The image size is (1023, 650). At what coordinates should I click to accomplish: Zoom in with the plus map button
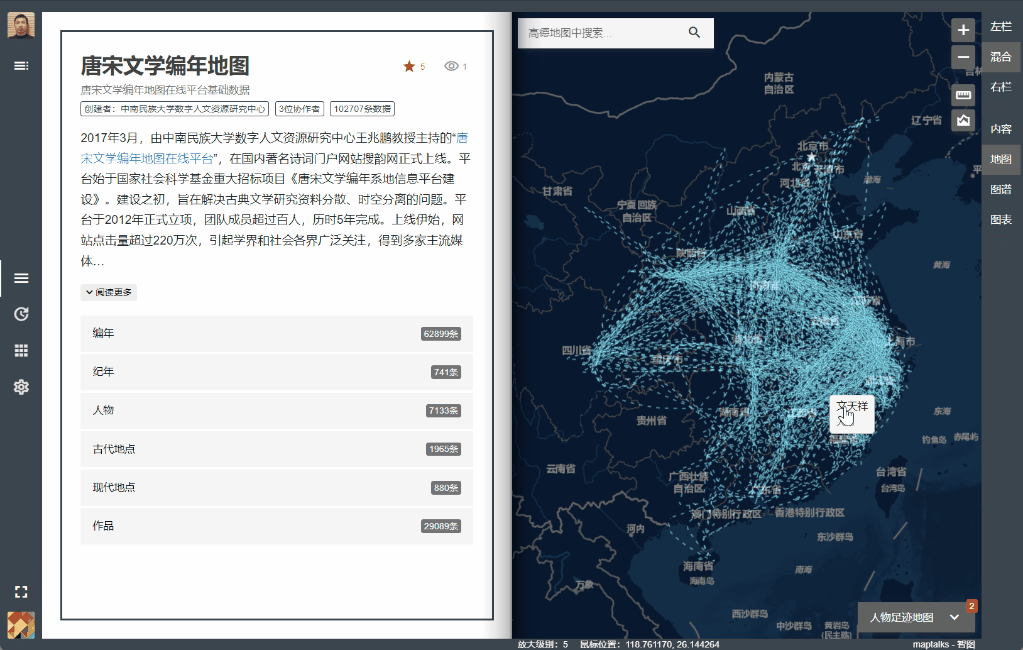[x=963, y=30]
